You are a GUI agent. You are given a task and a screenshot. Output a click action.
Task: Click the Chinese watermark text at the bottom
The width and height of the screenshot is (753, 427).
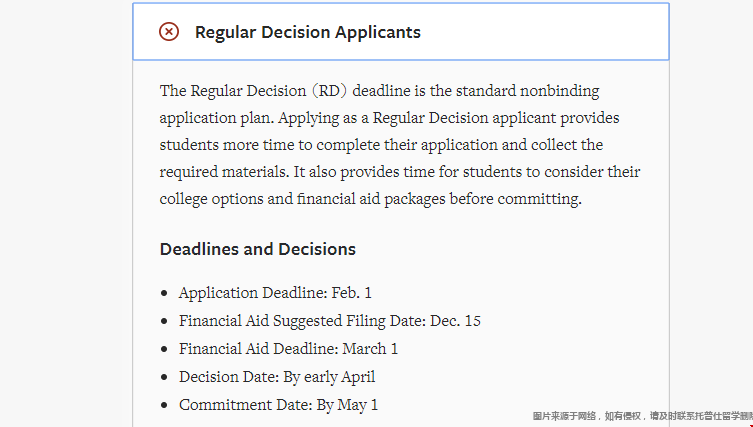[x=643, y=416]
